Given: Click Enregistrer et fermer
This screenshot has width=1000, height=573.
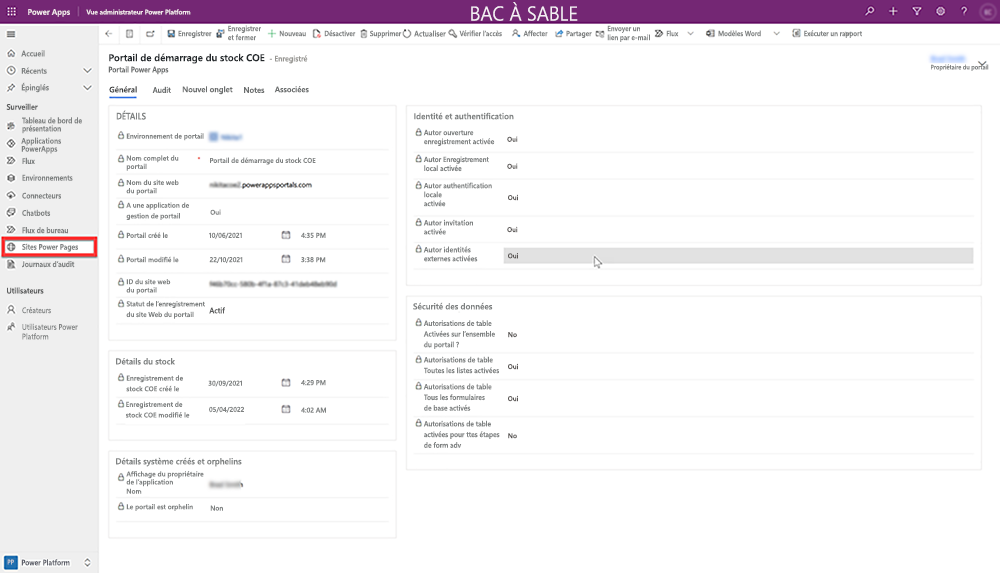Looking at the screenshot, I should (239, 33).
